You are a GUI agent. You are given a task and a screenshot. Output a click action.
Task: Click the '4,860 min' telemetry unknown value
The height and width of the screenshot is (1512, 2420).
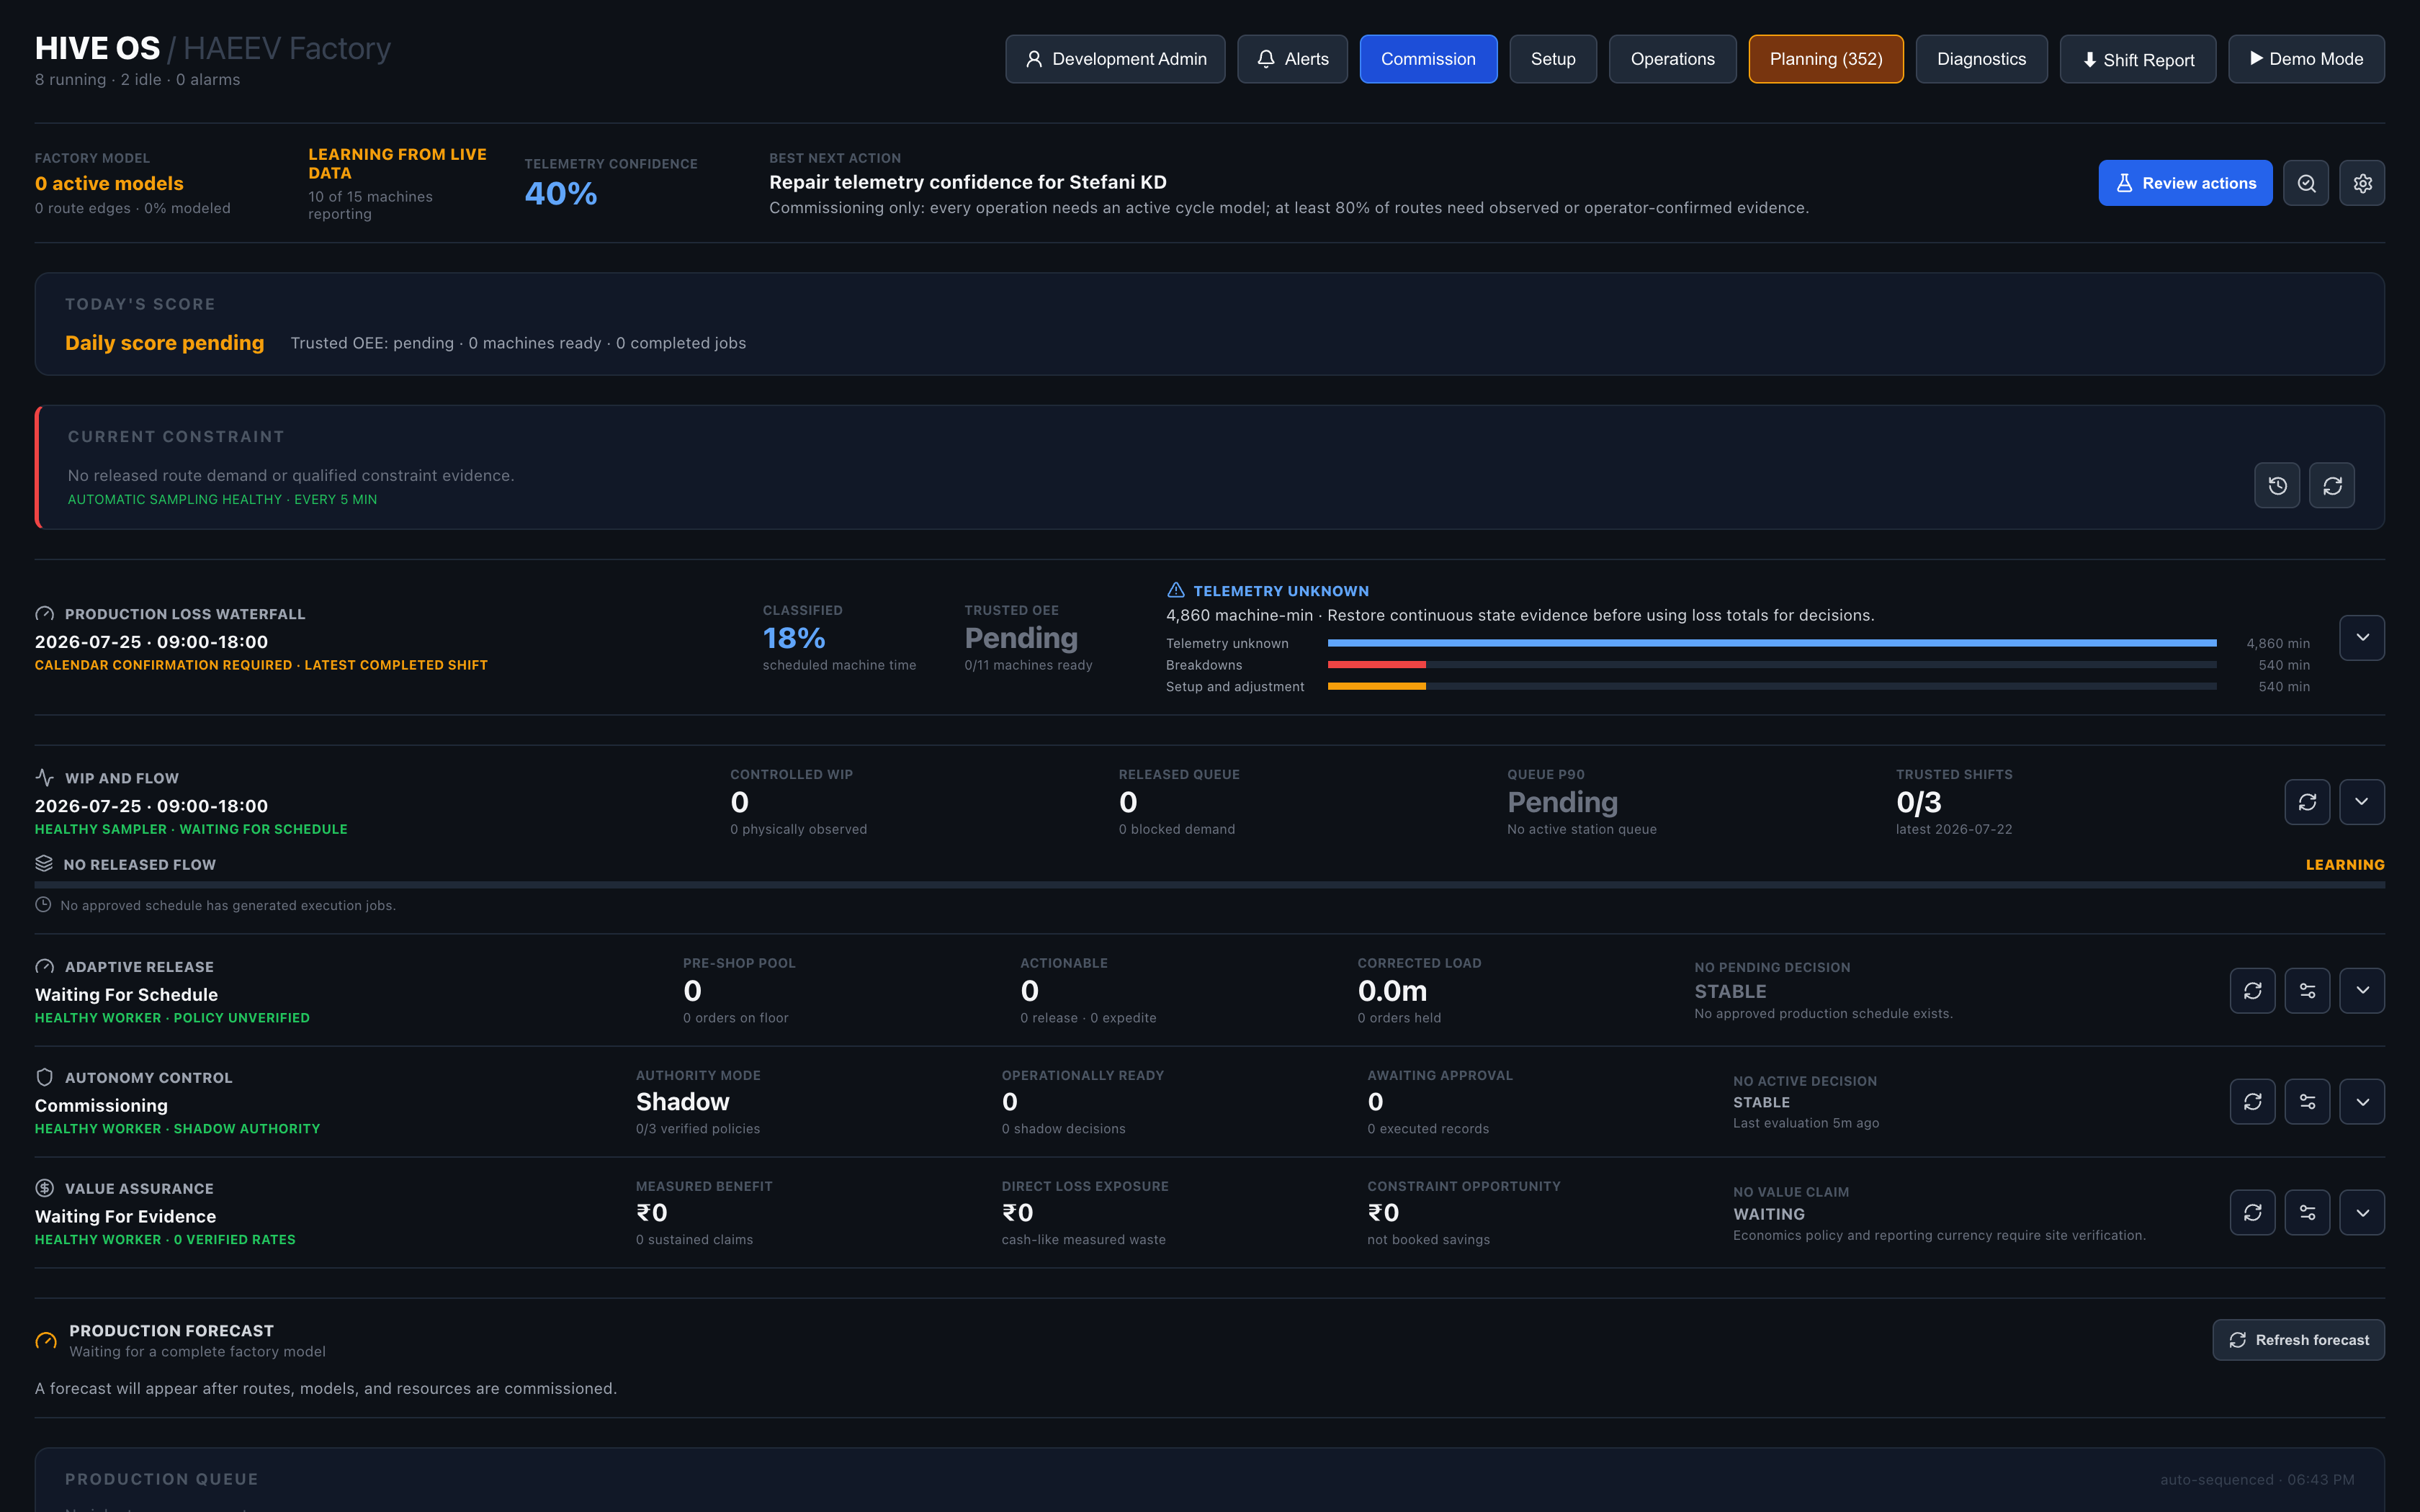(x=2278, y=643)
